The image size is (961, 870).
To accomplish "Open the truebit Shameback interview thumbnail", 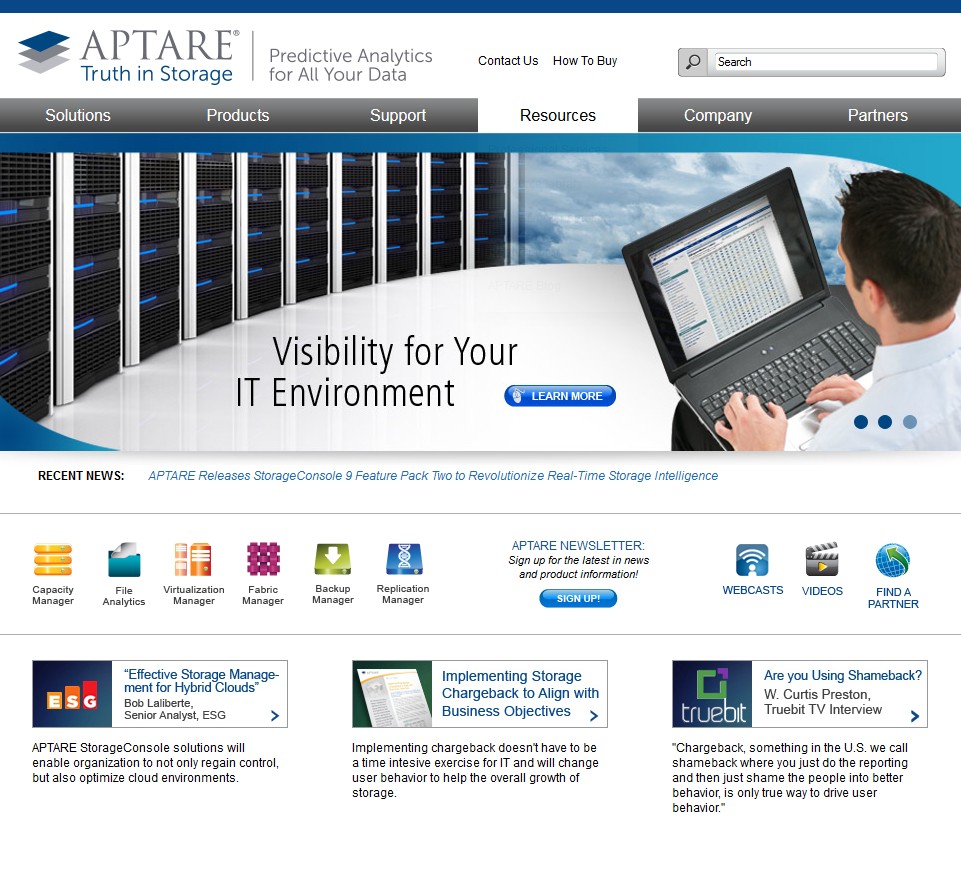I will click(x=712, y=694).
